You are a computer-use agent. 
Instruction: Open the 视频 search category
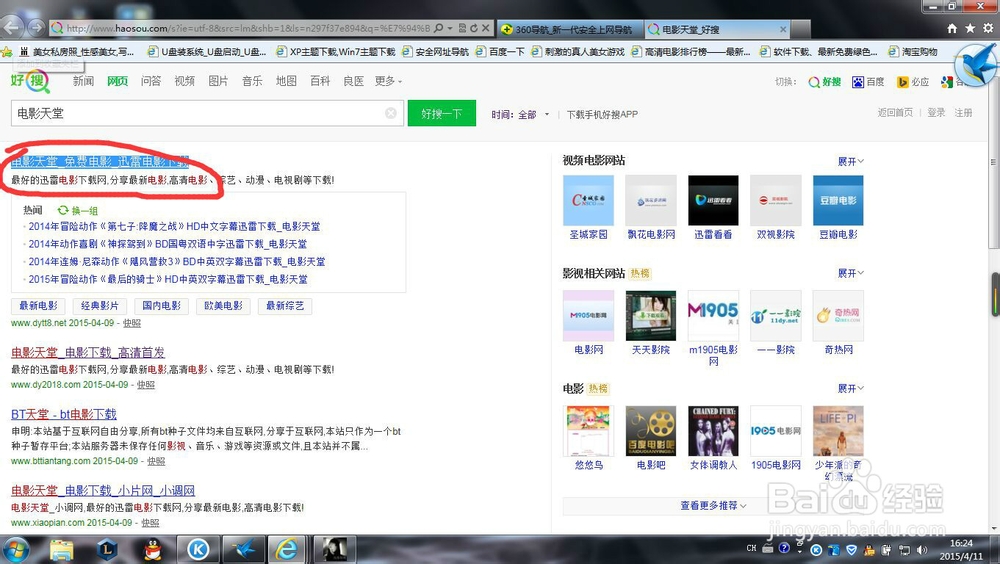pyautogui.click(x=185, y=81)
